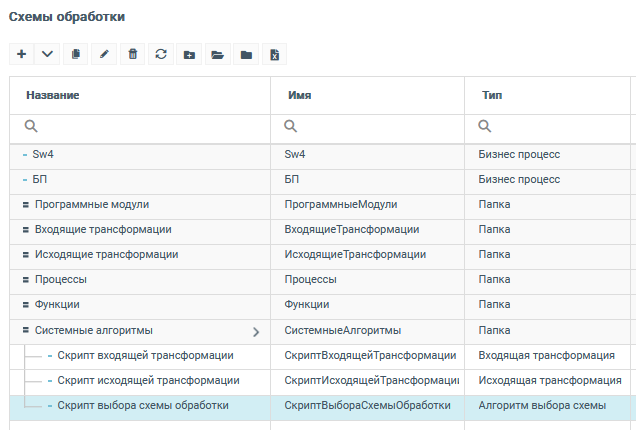Expand the Программные модули folder
The height and width of the screenshot is (430, 636).
26,205
